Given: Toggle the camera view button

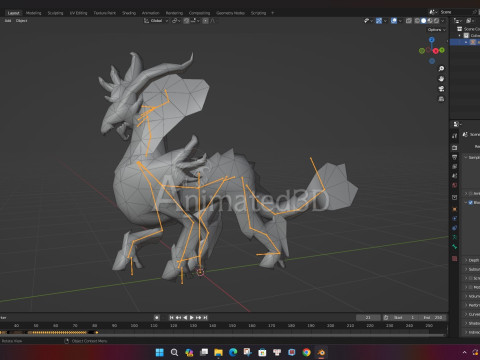Looking at the screenshot, I should (441, 89).
